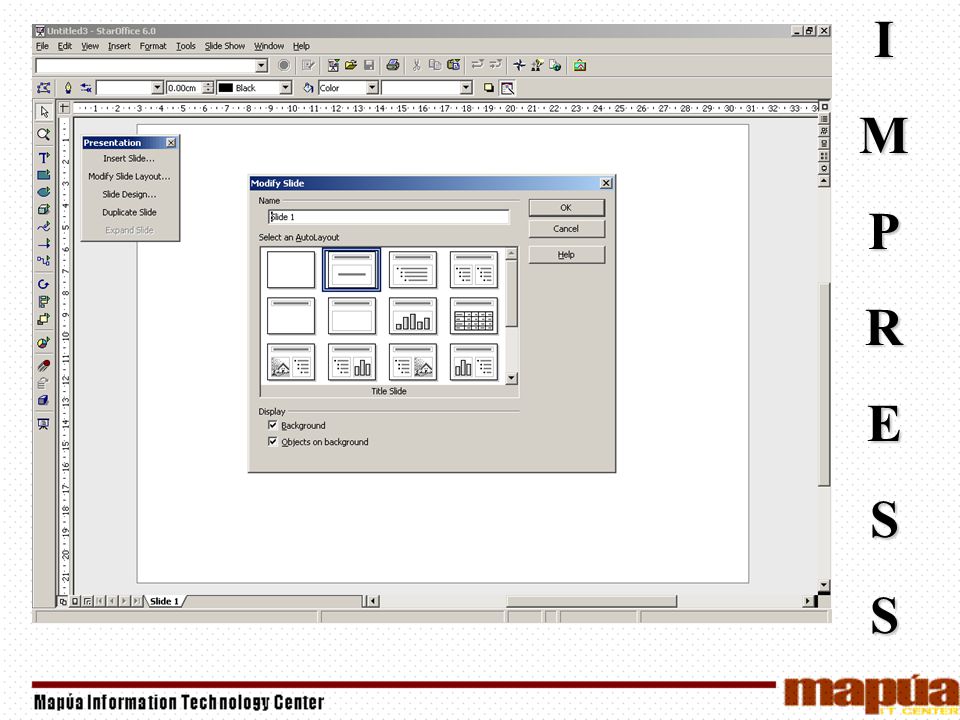
Task: Choose the Text tool in main toolbar
Action: click(43, 157)
